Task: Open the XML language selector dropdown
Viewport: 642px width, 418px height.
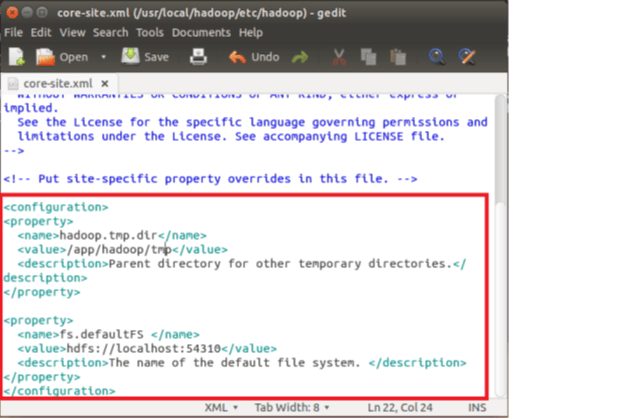Action: 222,408
